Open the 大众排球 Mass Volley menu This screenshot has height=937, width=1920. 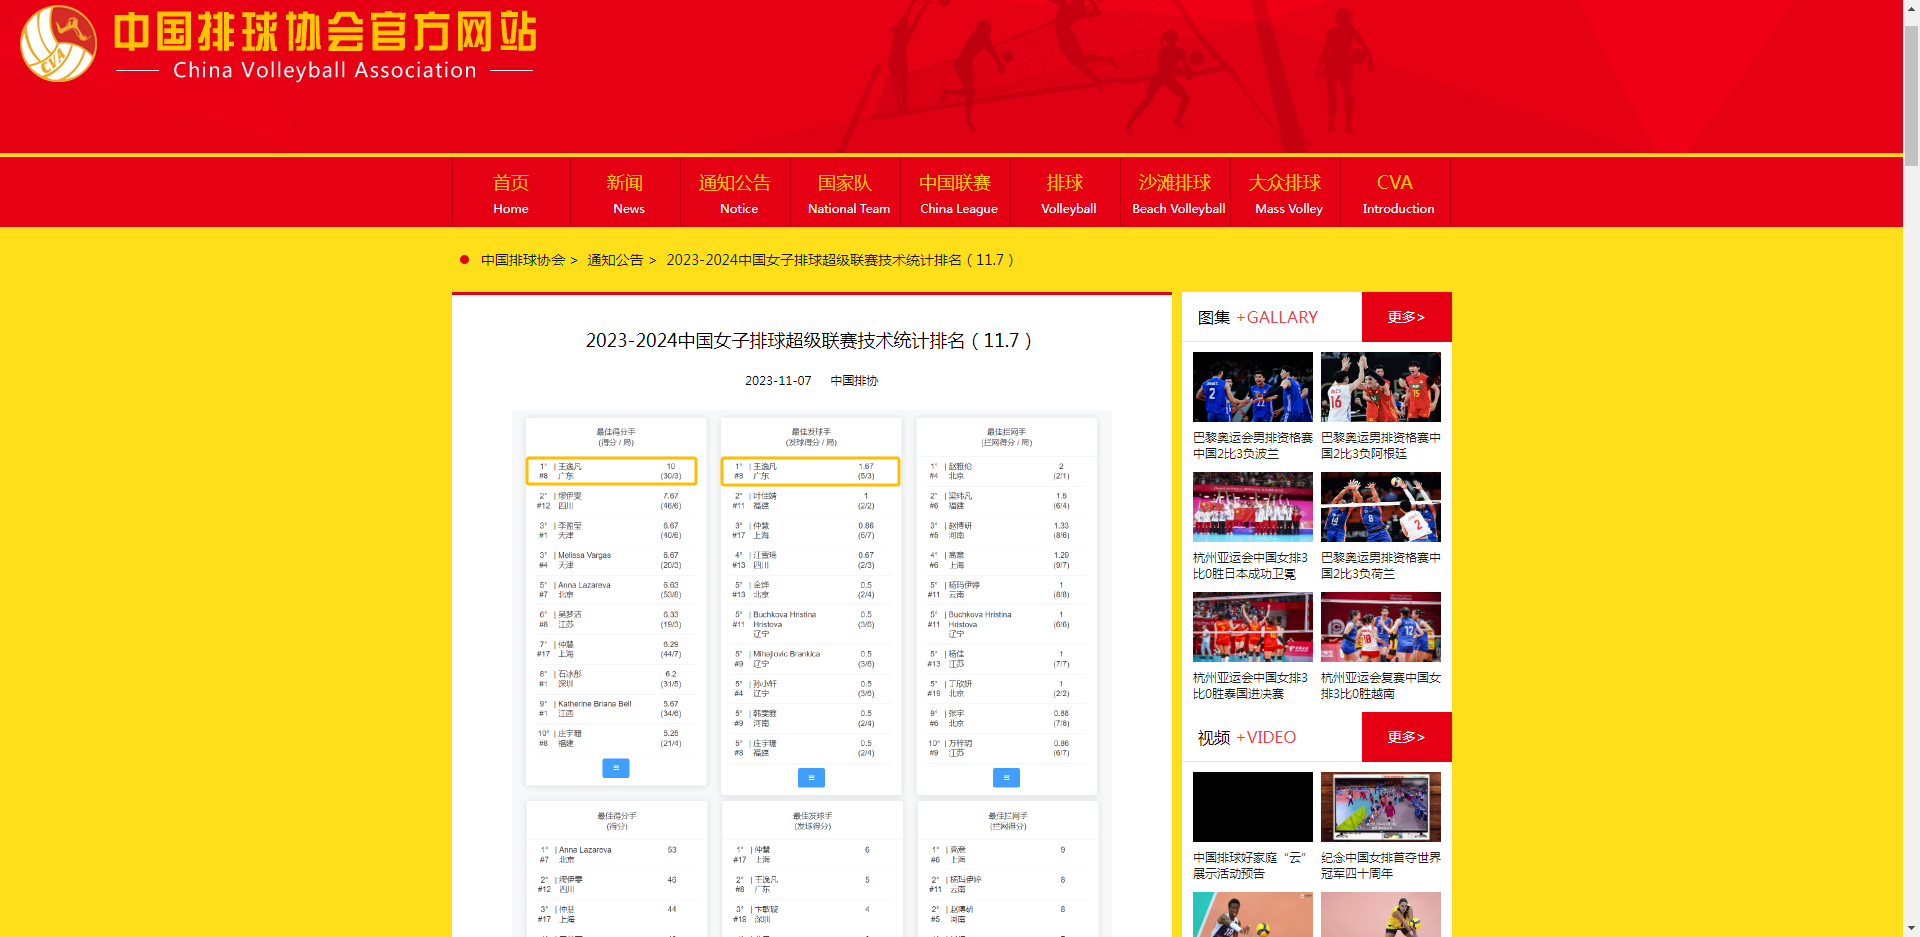[x=1286, y=193]
